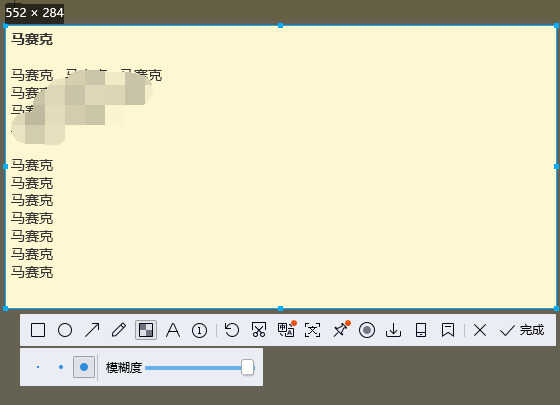Click the 模糊度 label
Image resolution: width=560 pixels, height=405 pixels.
[124, 368]
